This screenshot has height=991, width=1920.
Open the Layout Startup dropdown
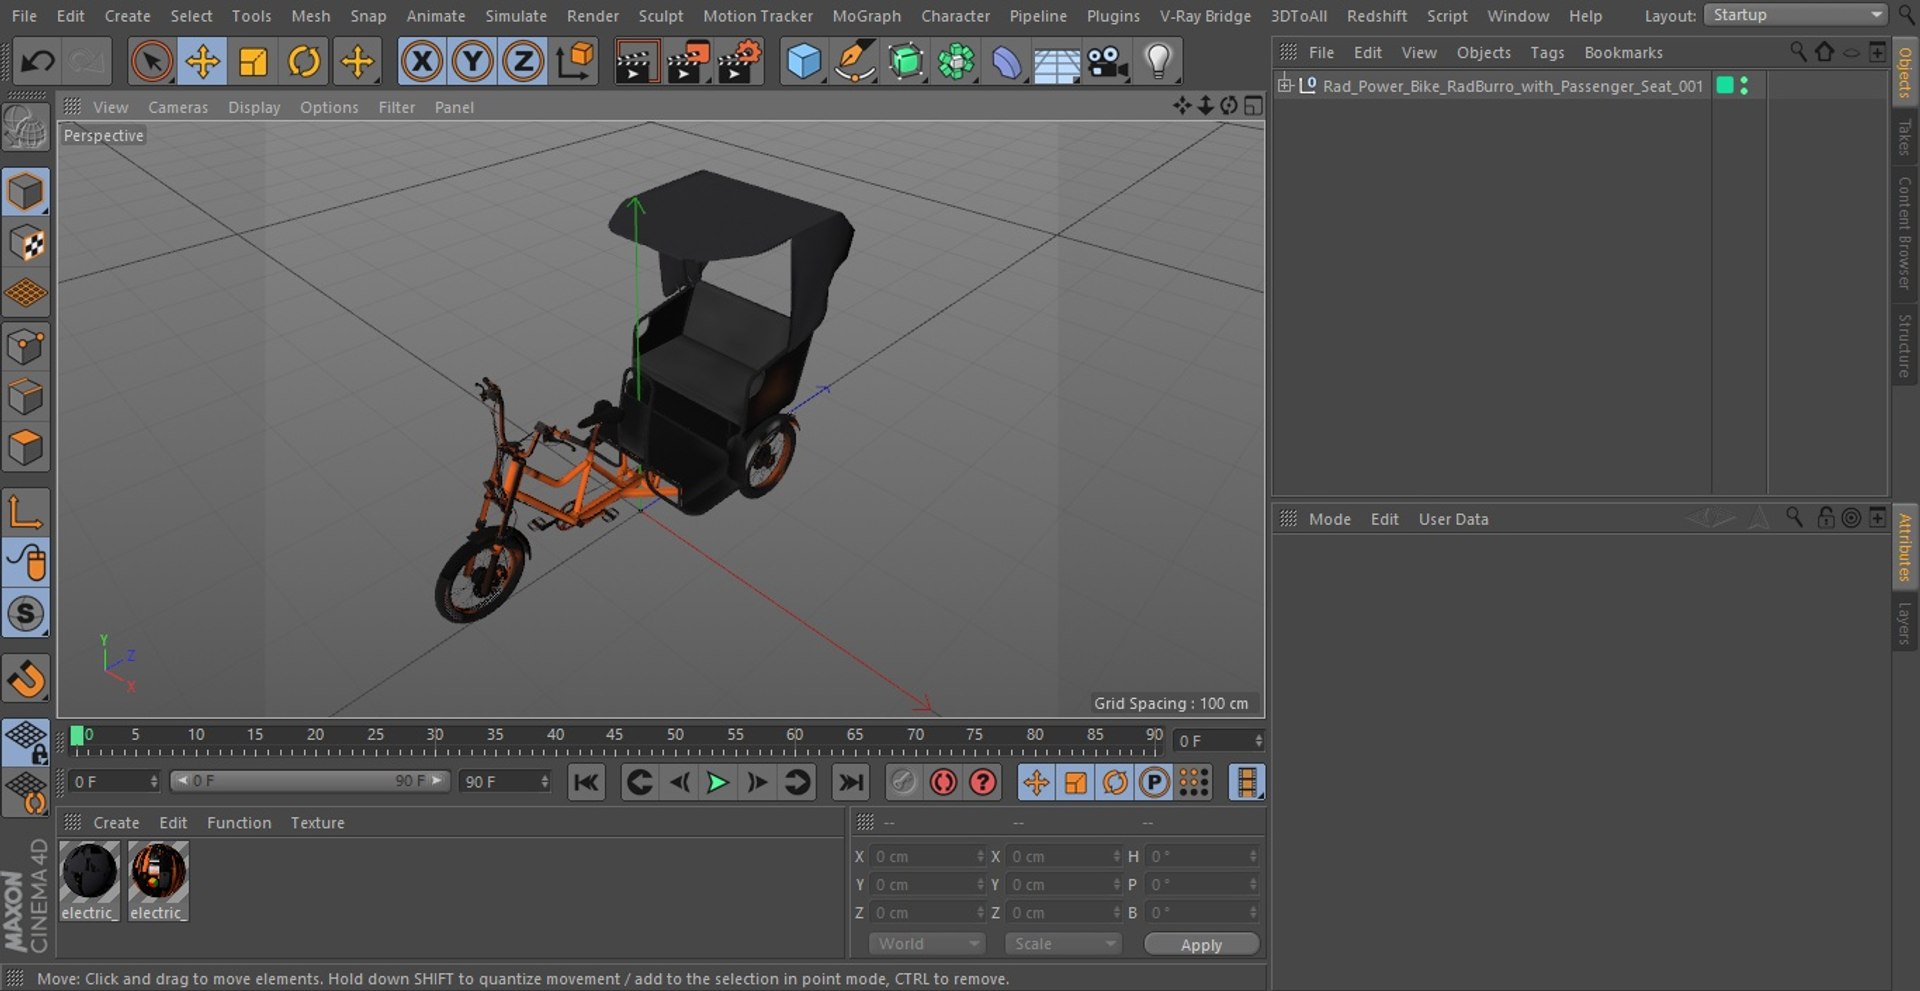click(x=1796, y=15)
